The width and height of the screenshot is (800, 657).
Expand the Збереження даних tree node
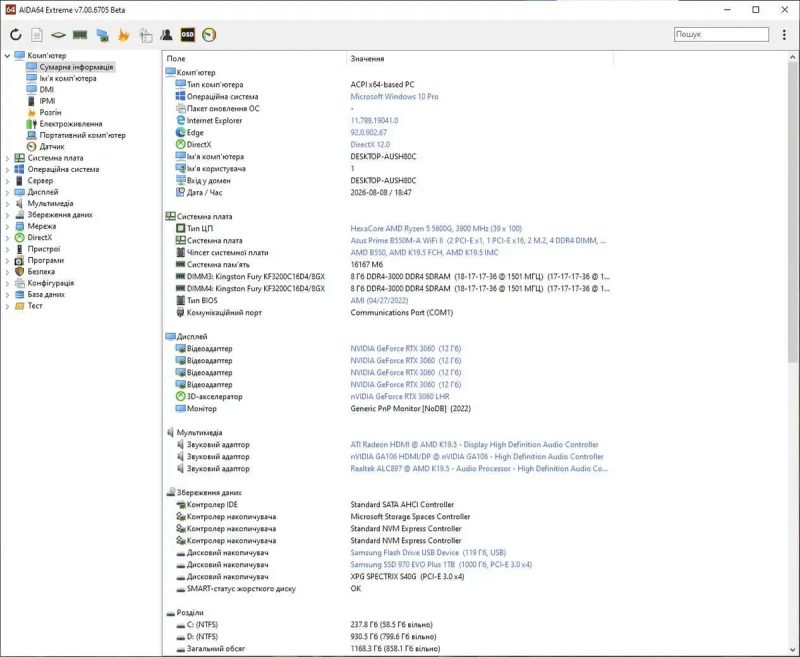[7, 215]
